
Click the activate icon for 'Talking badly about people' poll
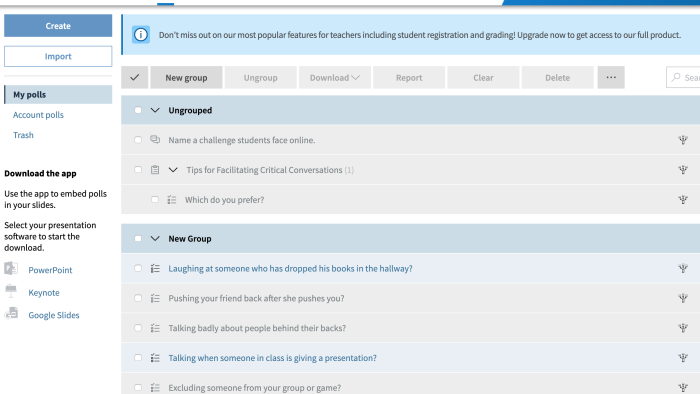coord(683,328)
